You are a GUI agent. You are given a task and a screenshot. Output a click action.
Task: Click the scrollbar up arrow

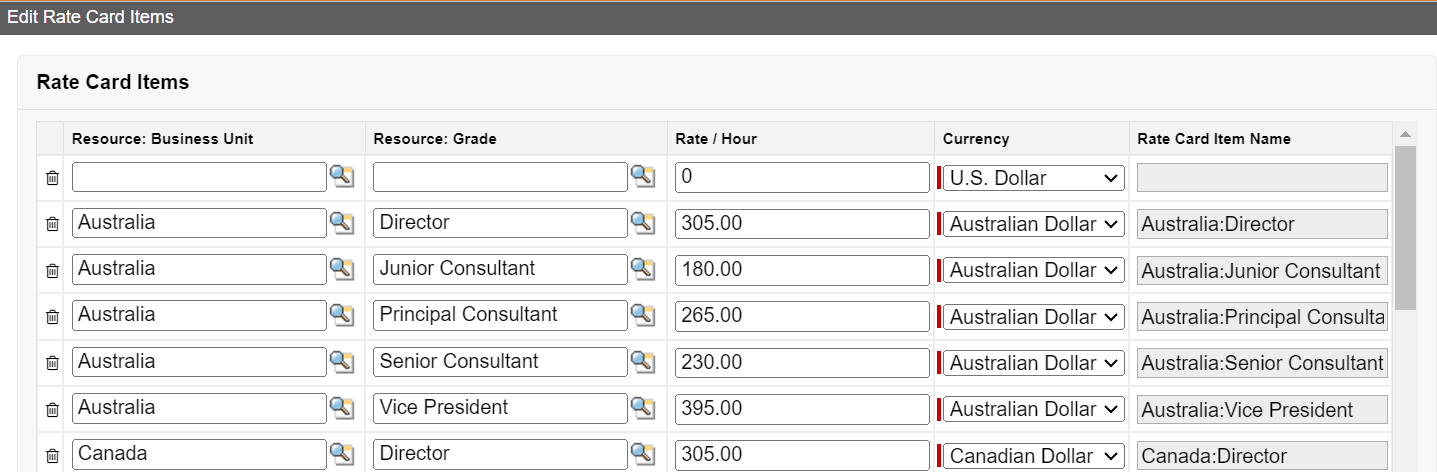point(1405,134)
